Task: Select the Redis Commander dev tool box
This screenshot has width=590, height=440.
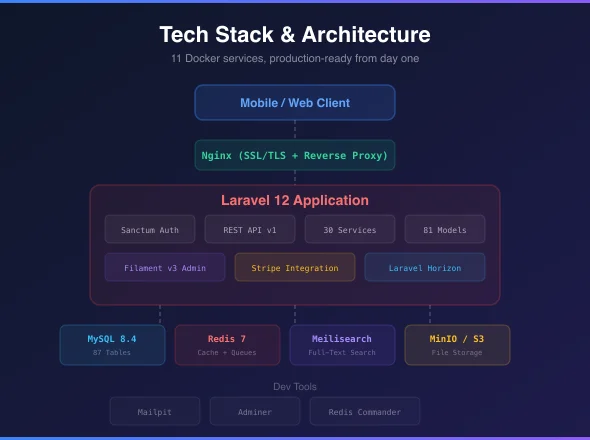Action: click(x=365, y=411)
